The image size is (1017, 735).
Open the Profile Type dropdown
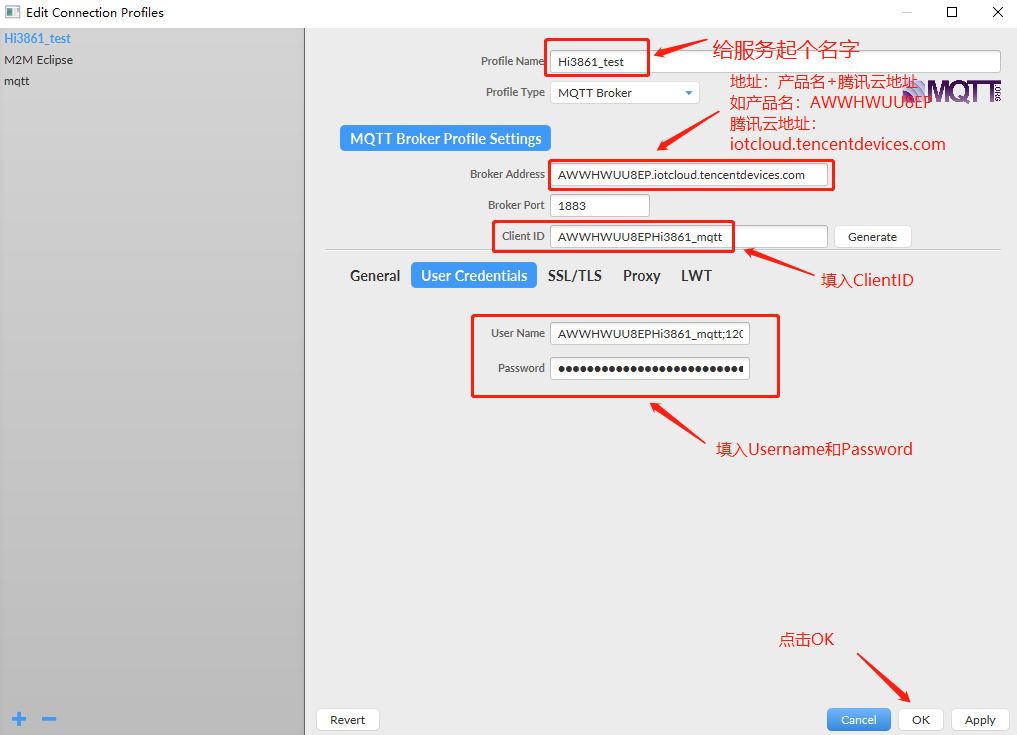tap(624, 93)
